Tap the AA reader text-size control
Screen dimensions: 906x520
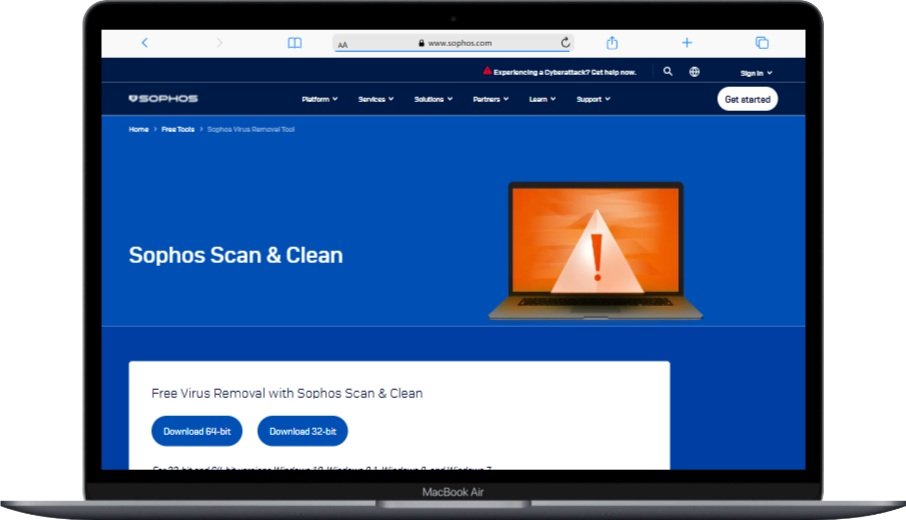[x=343, y=44]
